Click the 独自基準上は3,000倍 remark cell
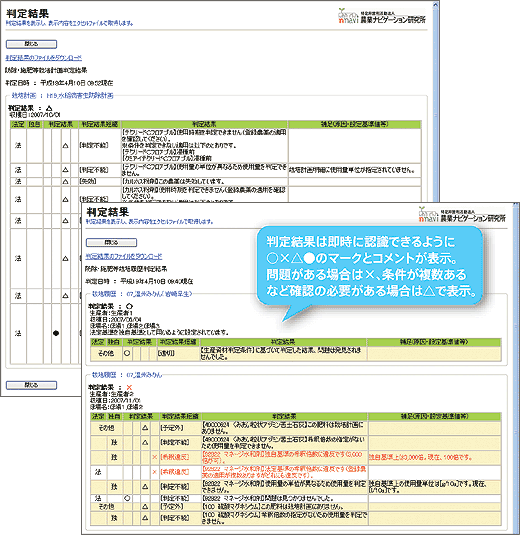520x535 pixels. (x=434, y=457)
